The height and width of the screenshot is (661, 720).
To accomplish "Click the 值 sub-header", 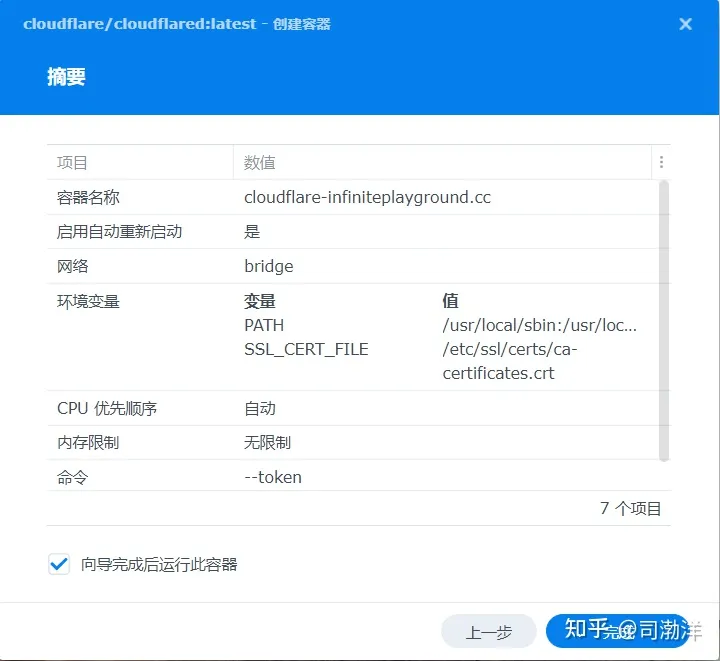I will (x=450, y=301).
